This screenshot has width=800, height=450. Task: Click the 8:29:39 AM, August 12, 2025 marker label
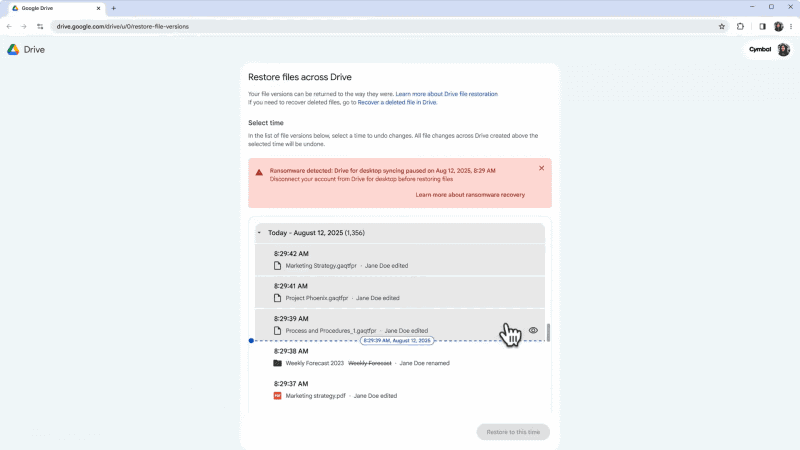(397, 340)
